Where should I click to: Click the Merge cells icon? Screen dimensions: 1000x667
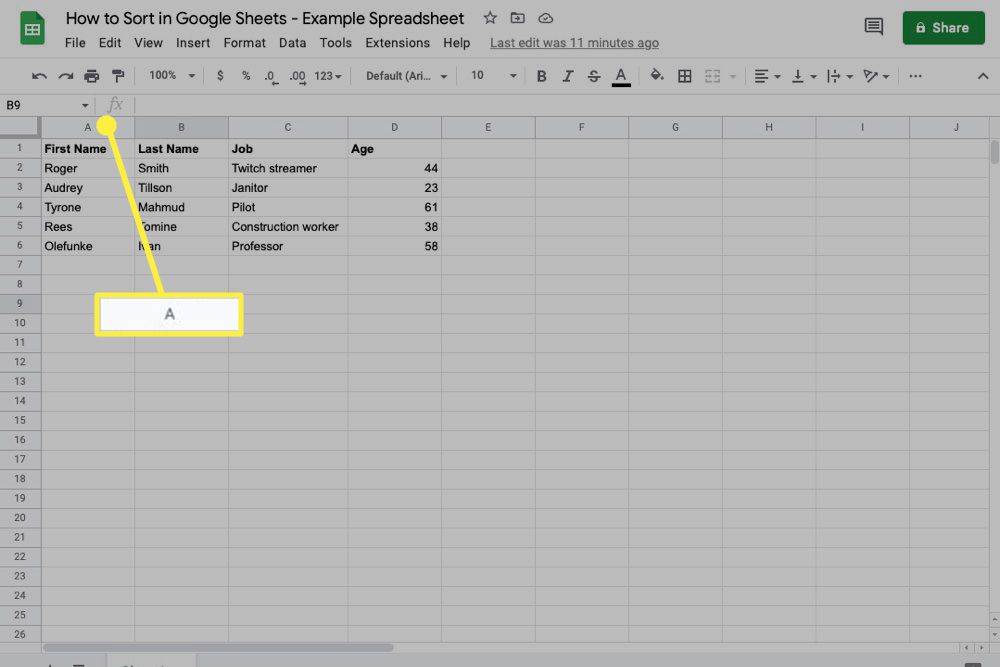click(x=712, y=77)
